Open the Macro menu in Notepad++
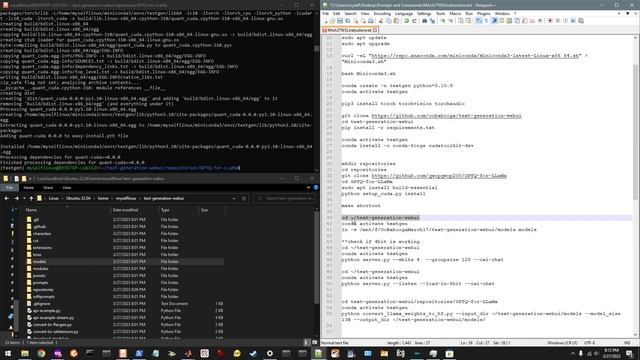 click(x=455, y=13)
